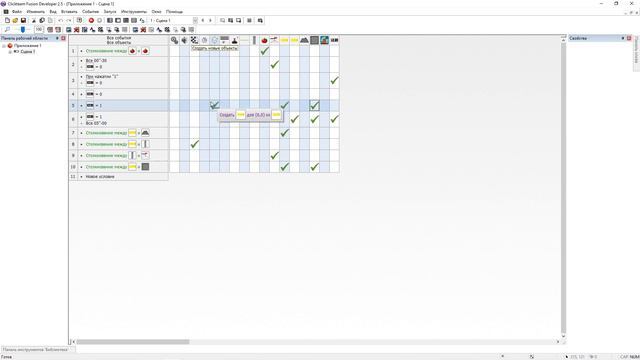Open the 'Изменить' menu
640x360 pixels.
click(36, 12)
